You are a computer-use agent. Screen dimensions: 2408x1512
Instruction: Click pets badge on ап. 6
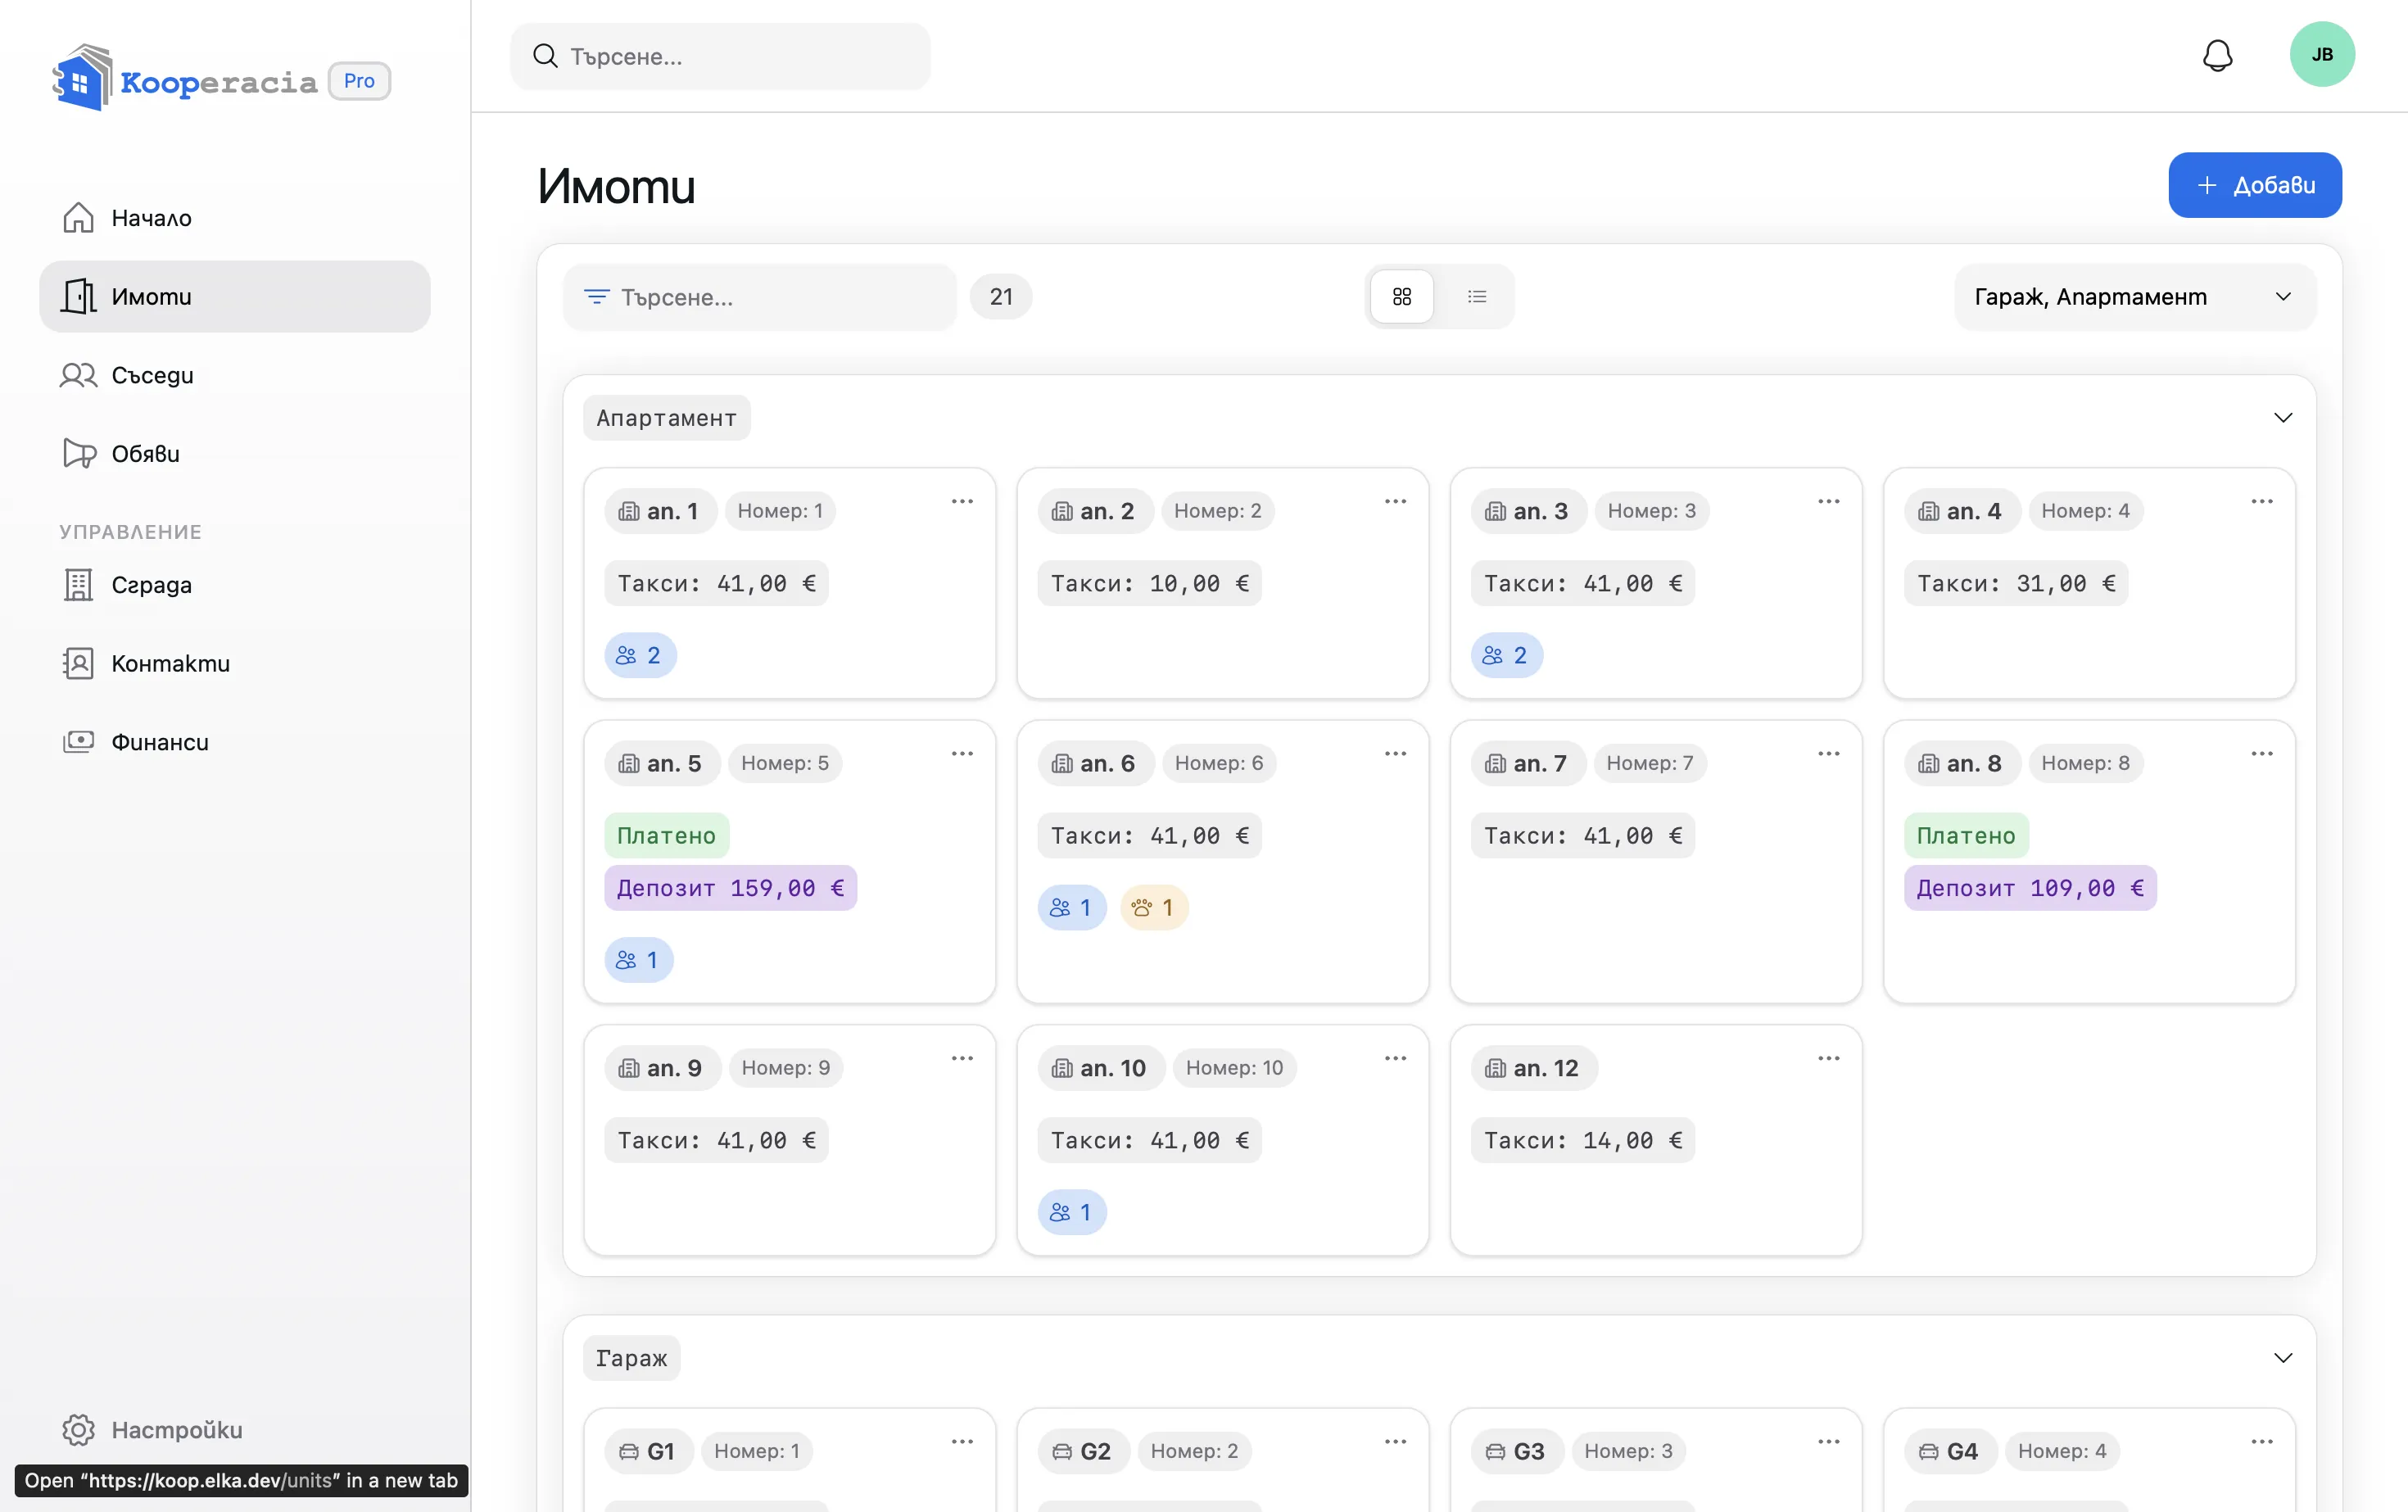point(1153,908)
